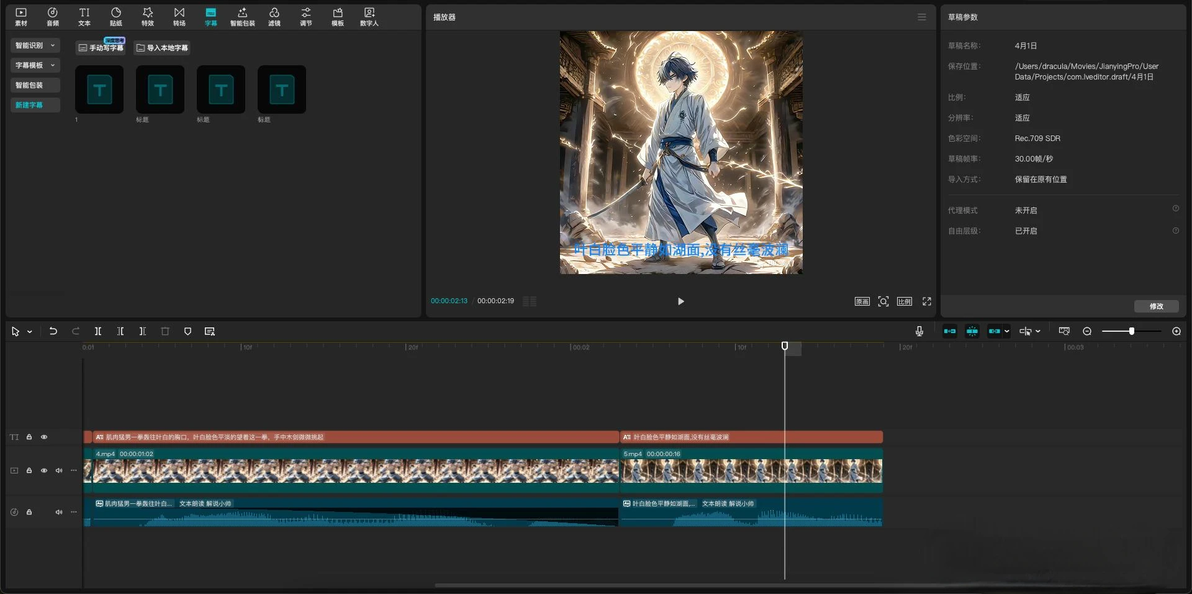Viewport: 1192px width, 594px height.
Task: Select 新建字幕 in the left sidebar
Action: point(35,105)
